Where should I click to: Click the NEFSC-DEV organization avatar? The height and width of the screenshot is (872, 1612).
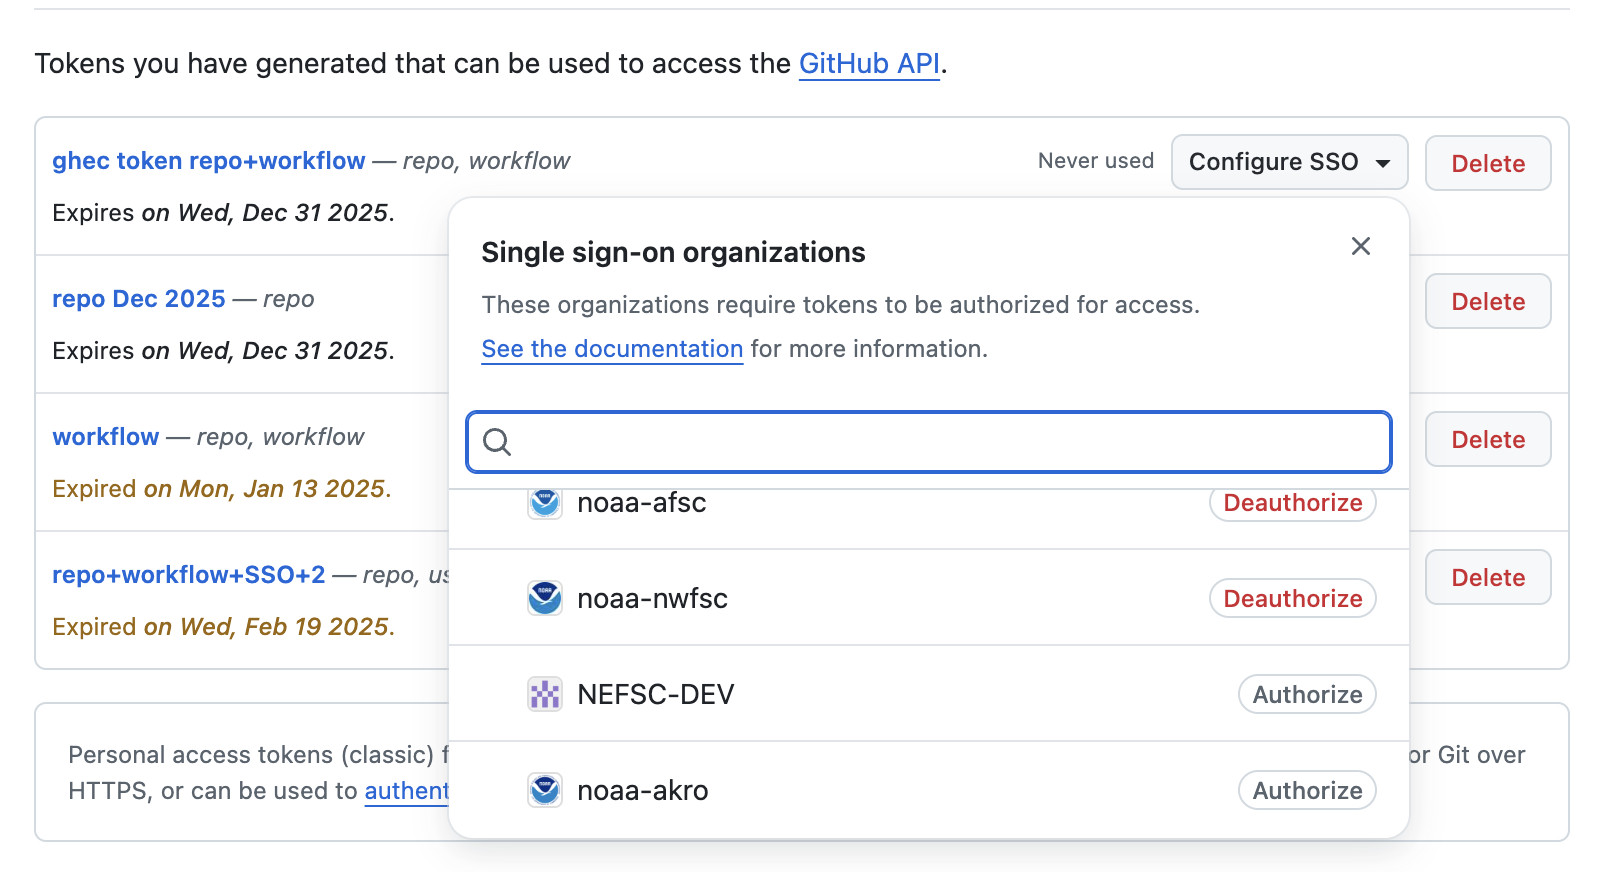coord(545,694)
